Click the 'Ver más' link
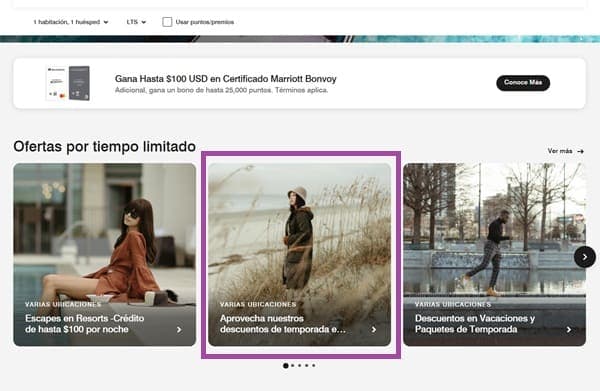The height and width of the screenshot is (391, 600). pyautogui.click(x=560, y=151)
